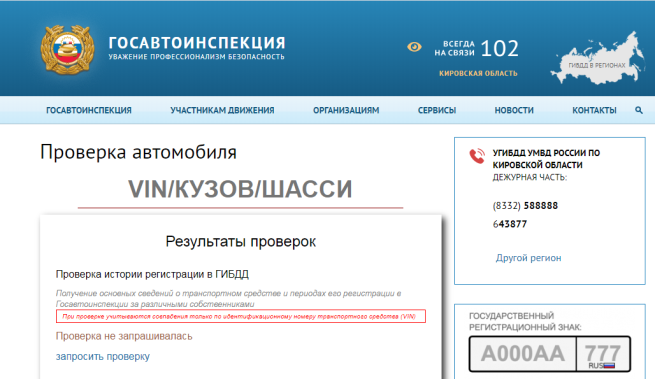Click the red phone icon
655x379 pixels.
click(477, 156)
